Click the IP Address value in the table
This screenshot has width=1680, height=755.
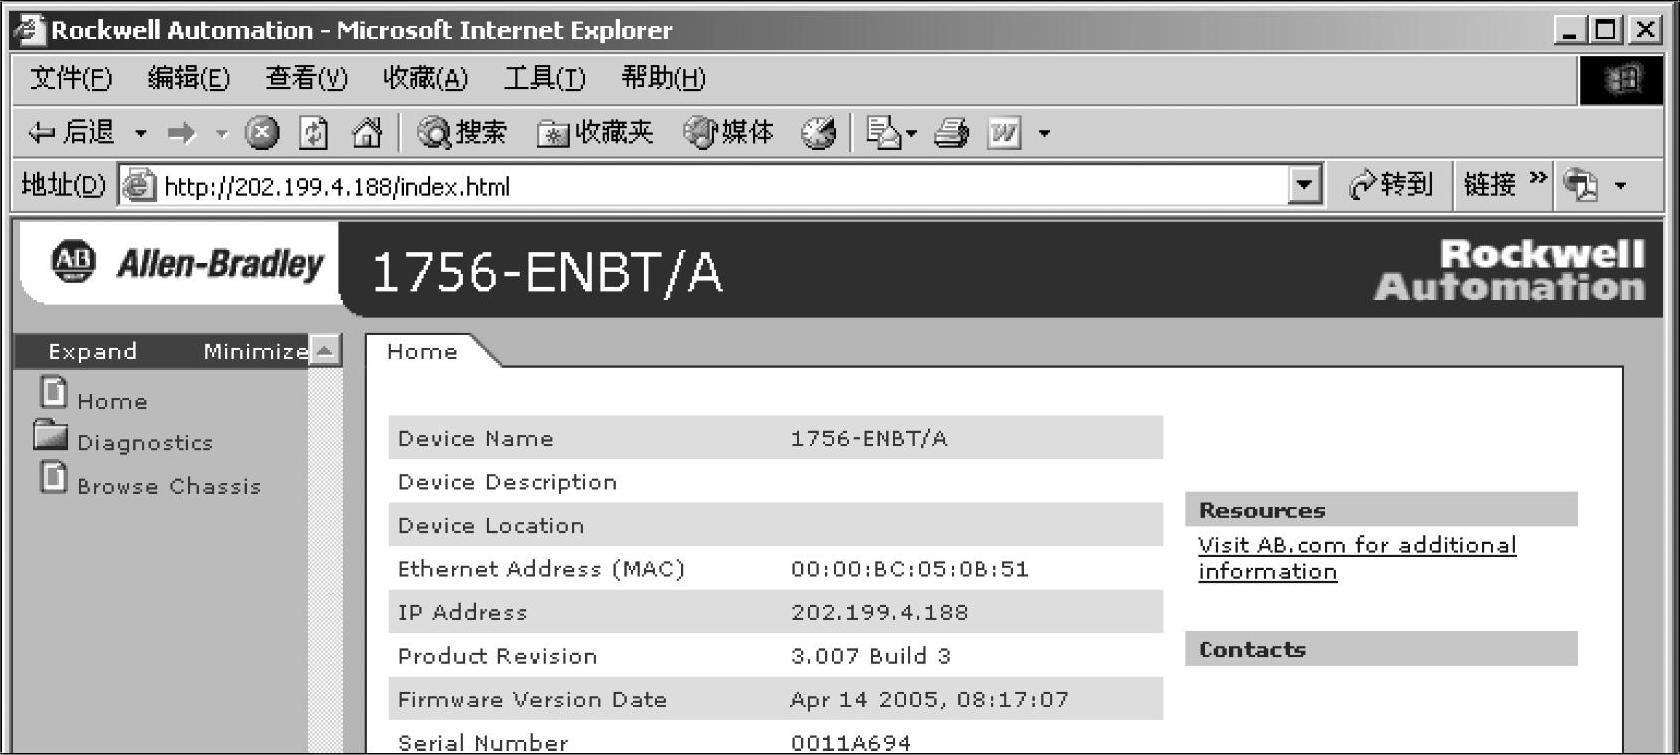[x=880, y=612]
